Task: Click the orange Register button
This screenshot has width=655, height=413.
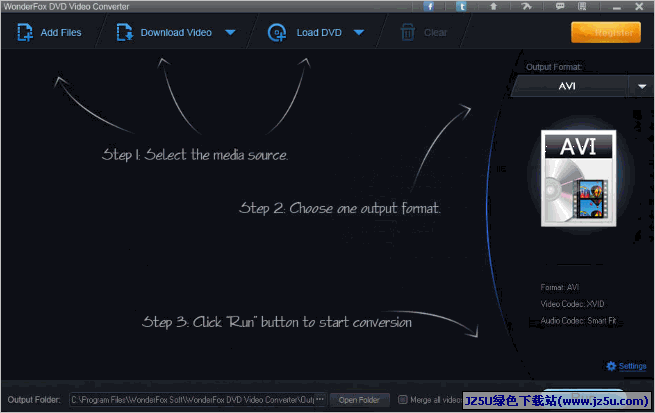Action: [606, 33]
